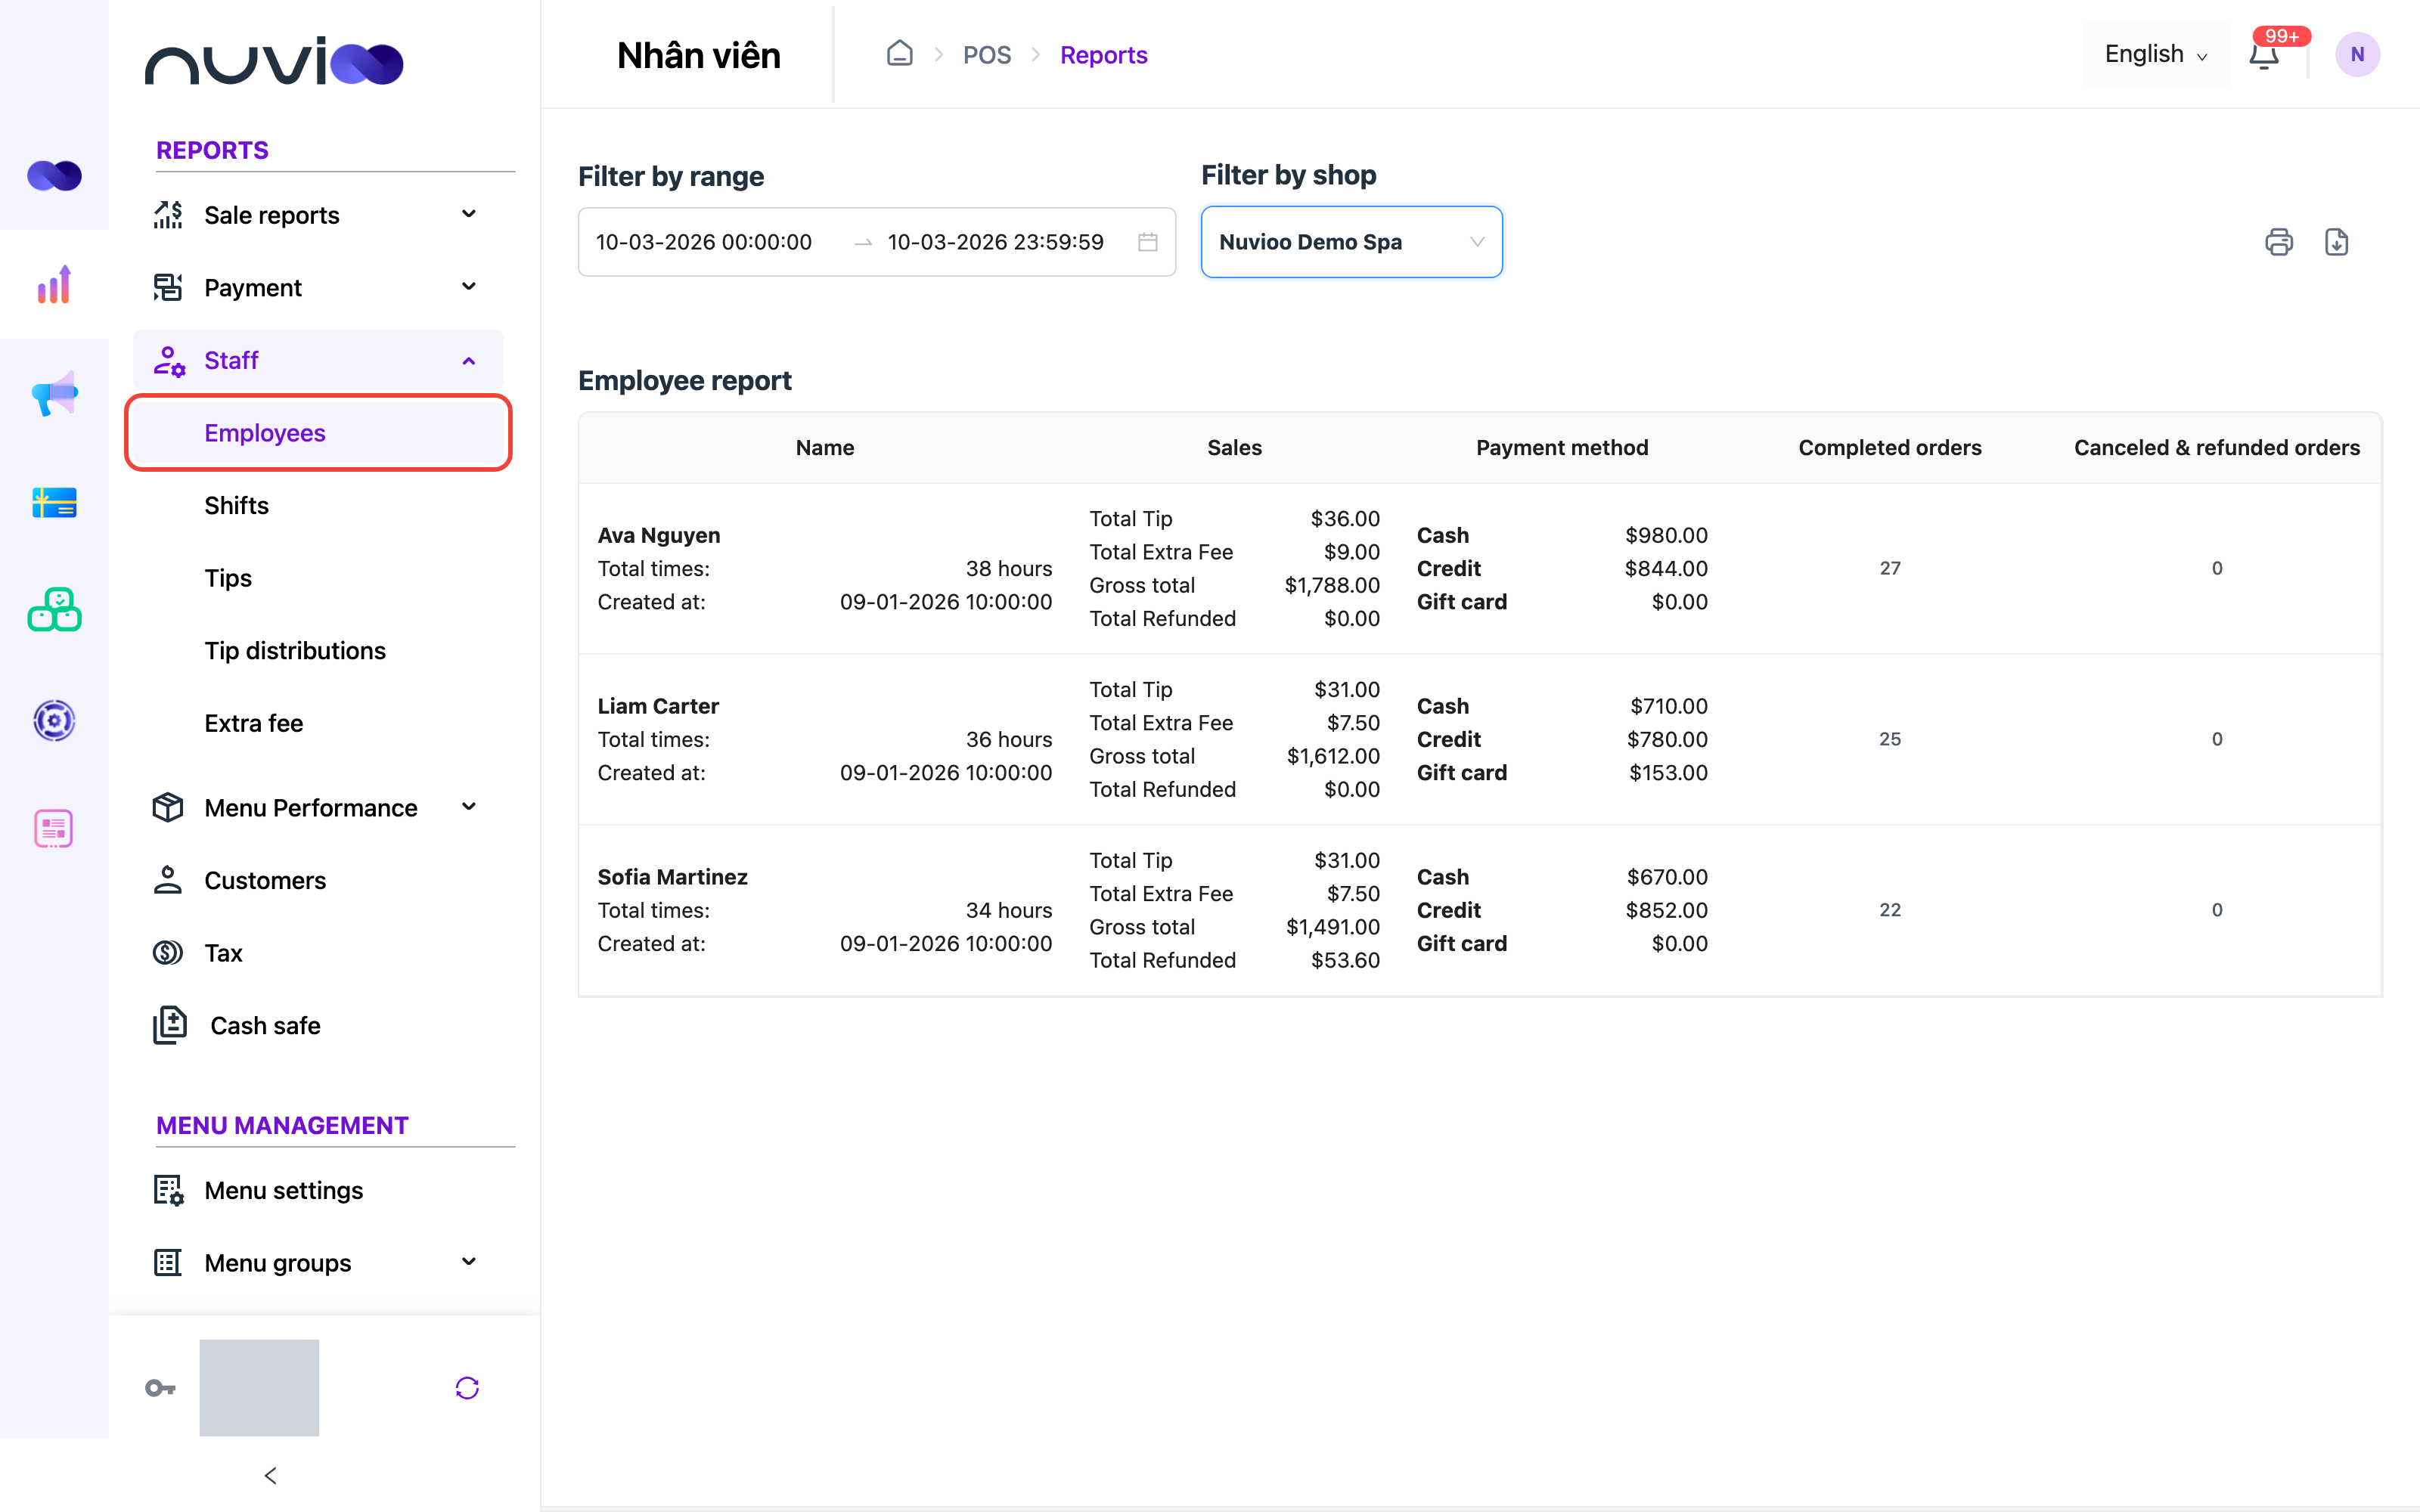Collapse the Staff section
Screen dimensions: 2420x1512
click(318, 360)
